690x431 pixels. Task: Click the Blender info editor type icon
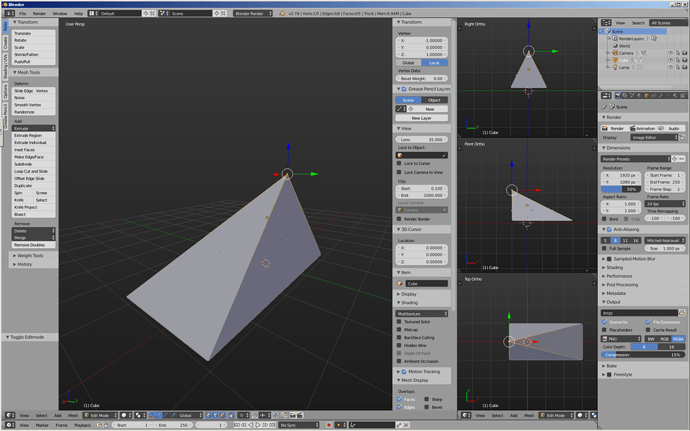coord(10,14)
